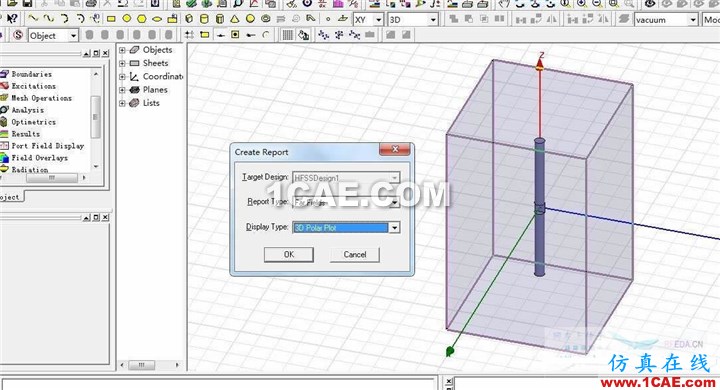This screenshot has height=390, width=720.
Task: Select the Draw torus tool
Action: coord(265,19)
